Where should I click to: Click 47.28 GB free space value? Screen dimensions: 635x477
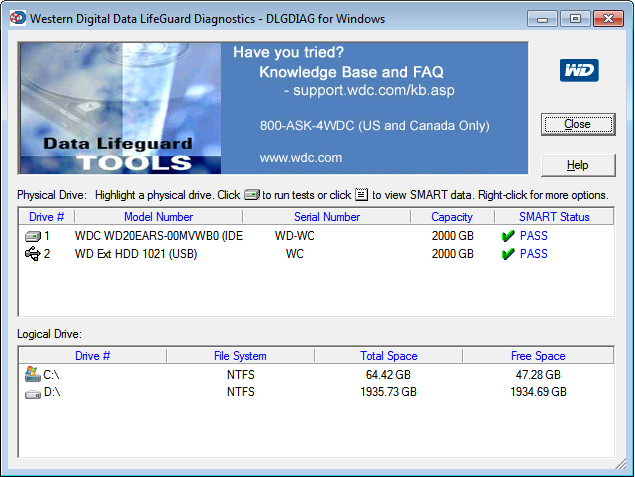click(x=538, y=375)
